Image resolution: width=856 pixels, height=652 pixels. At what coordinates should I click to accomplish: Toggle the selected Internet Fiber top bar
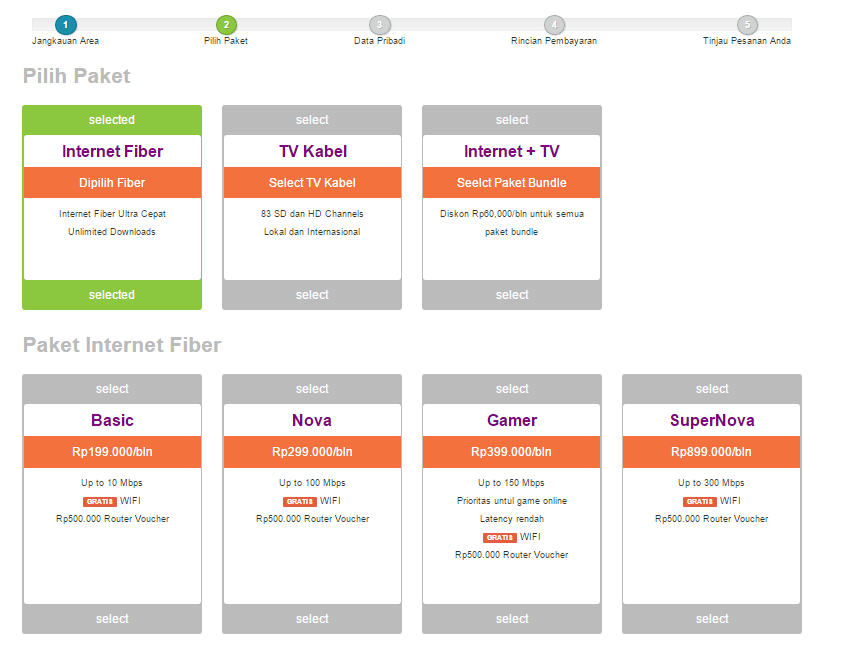pyautogui.click(x=112, y=120)
